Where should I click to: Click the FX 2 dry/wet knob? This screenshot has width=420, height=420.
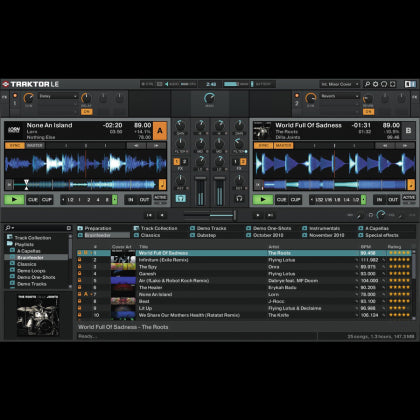(311, 98)
